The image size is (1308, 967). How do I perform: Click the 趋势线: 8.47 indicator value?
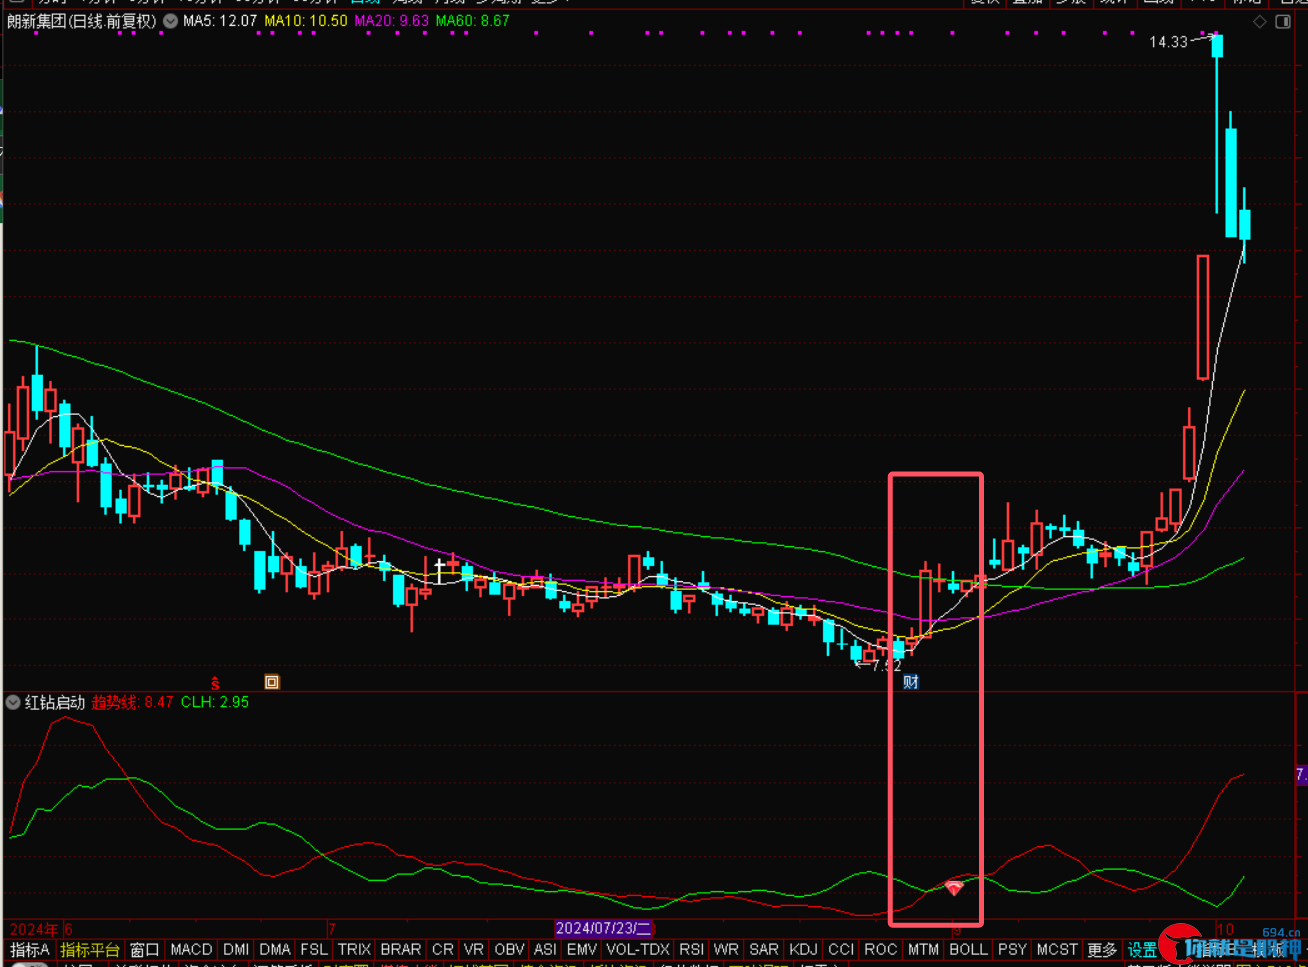132,702
